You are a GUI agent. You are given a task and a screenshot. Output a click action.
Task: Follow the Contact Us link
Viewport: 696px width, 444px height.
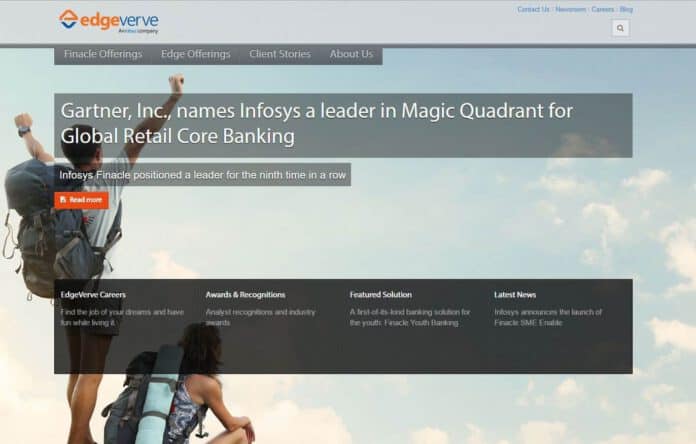(x=533, y=9)
